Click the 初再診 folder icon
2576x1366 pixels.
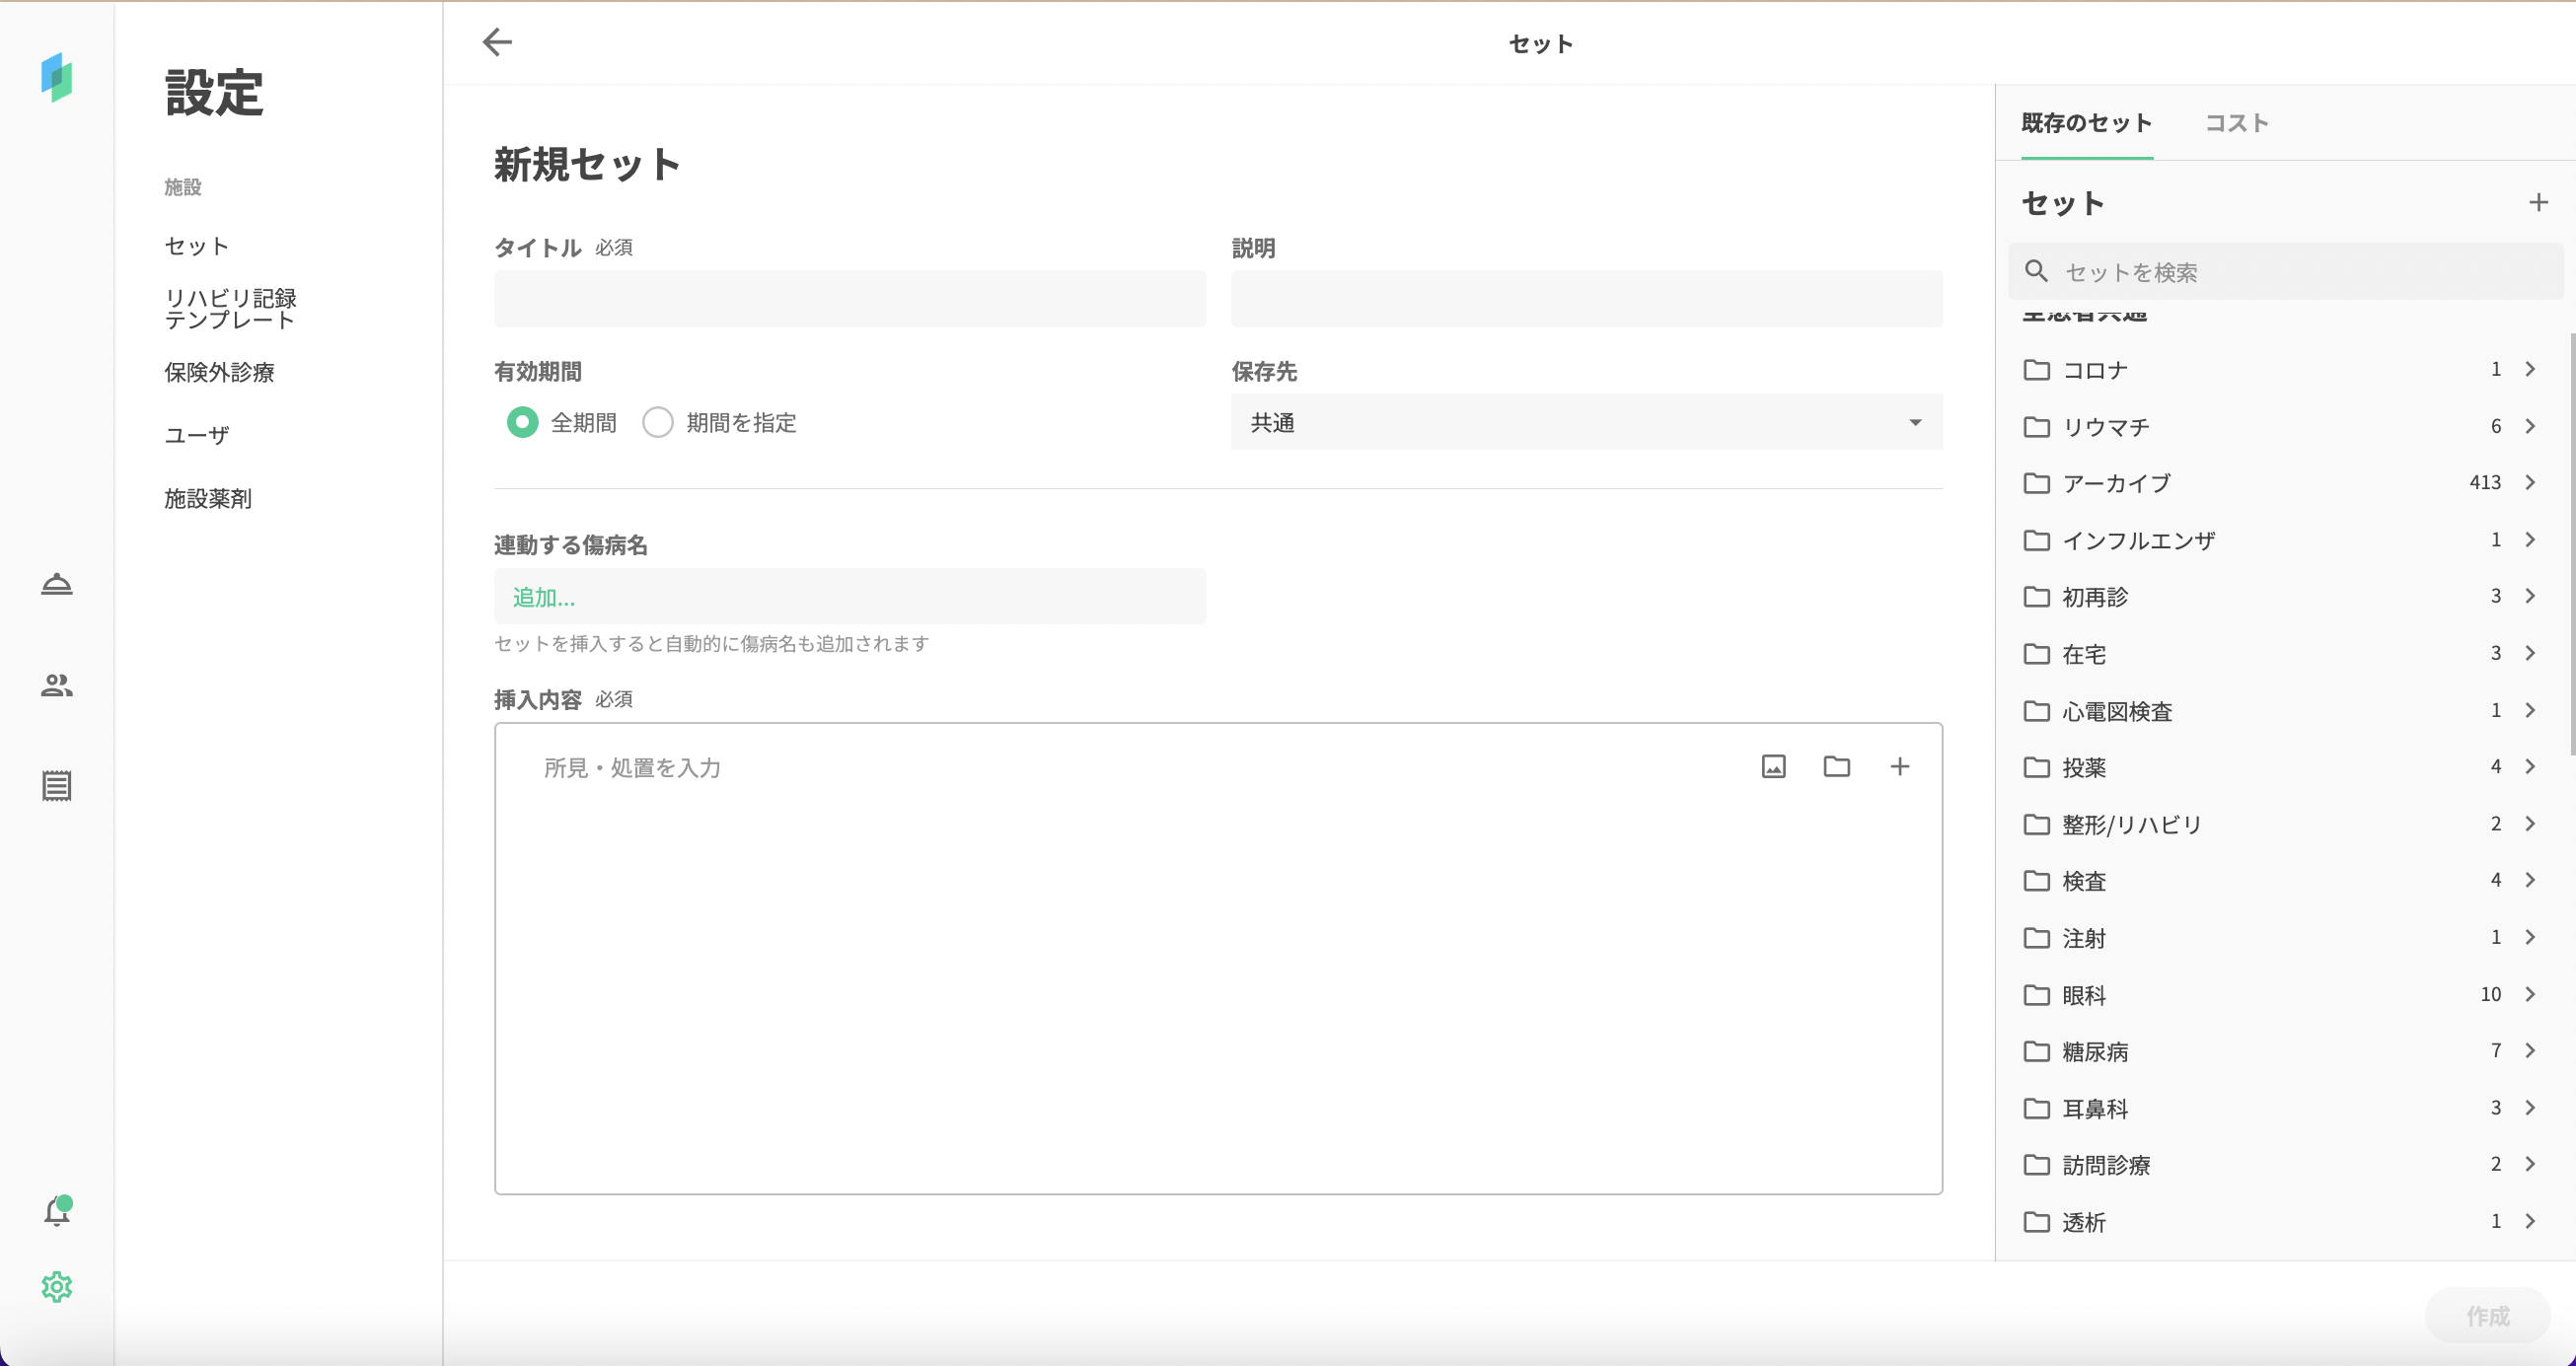point(2036,597)
